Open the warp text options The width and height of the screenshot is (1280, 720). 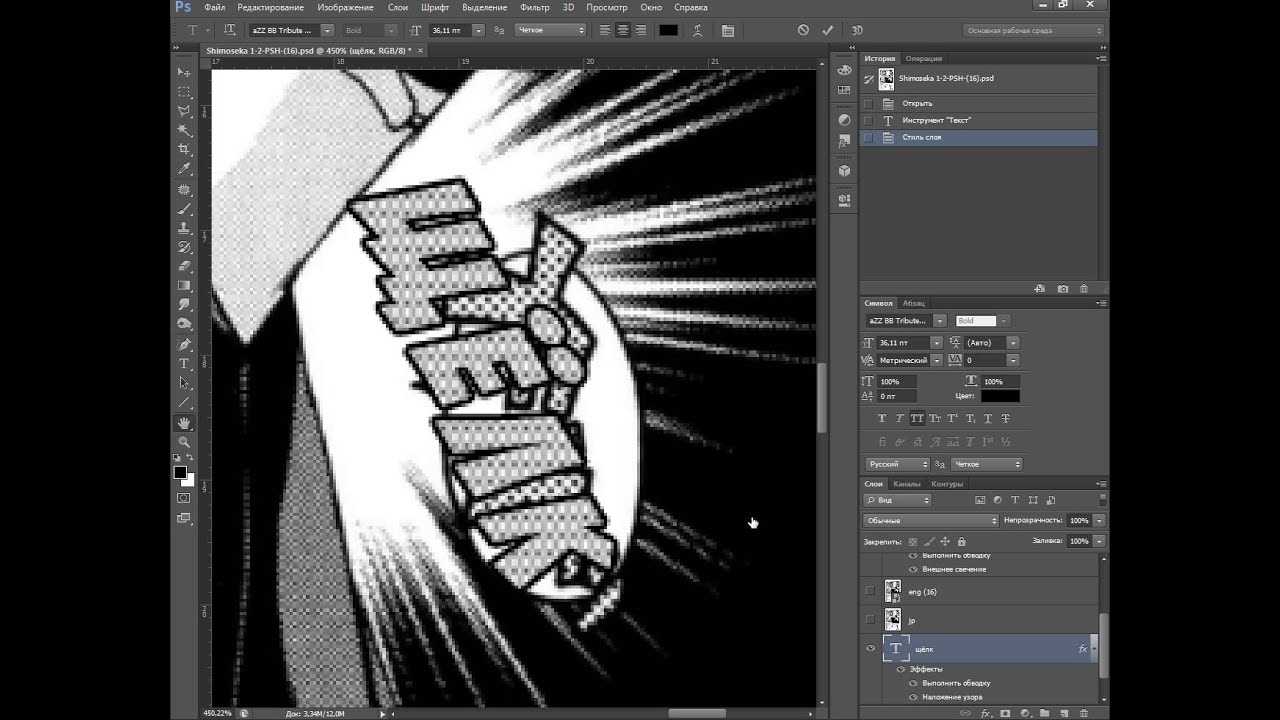699,30
